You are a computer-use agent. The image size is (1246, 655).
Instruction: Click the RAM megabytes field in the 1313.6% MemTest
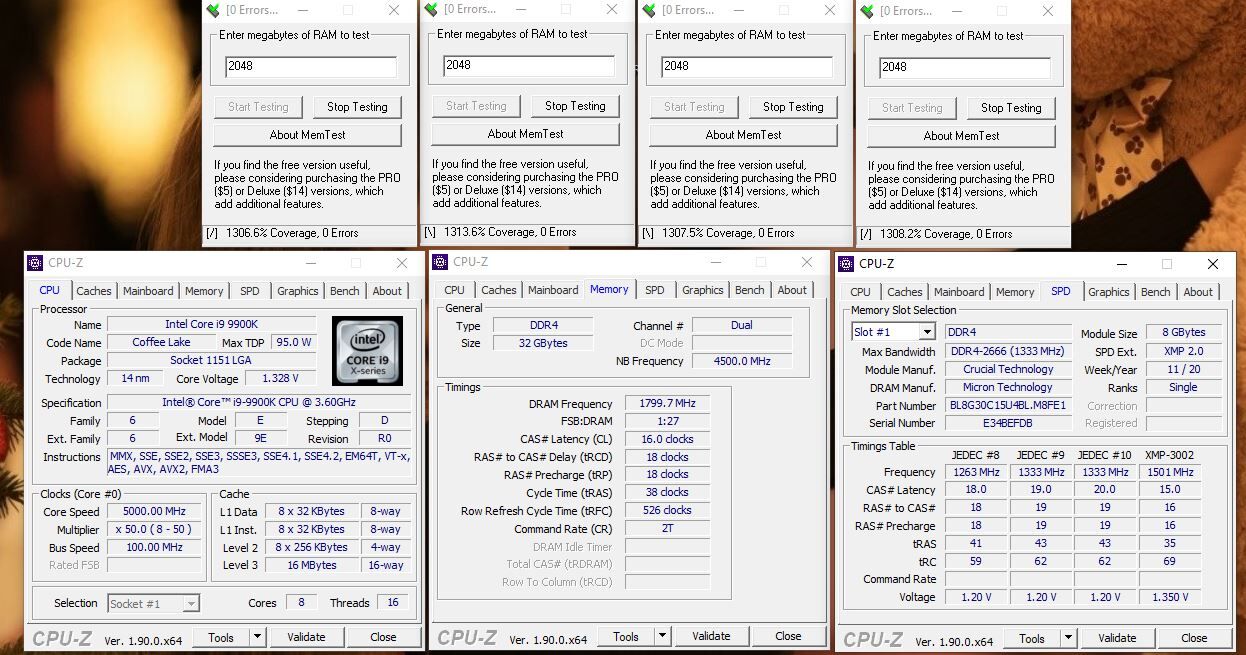[x=529, y=66]
